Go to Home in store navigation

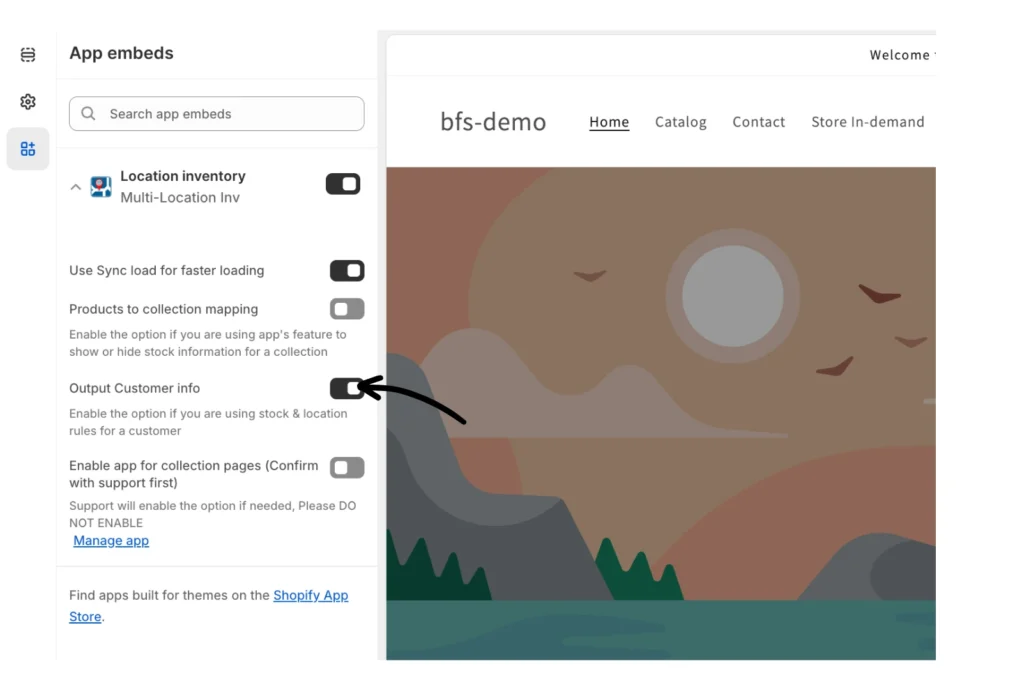[x=609, y=122]
